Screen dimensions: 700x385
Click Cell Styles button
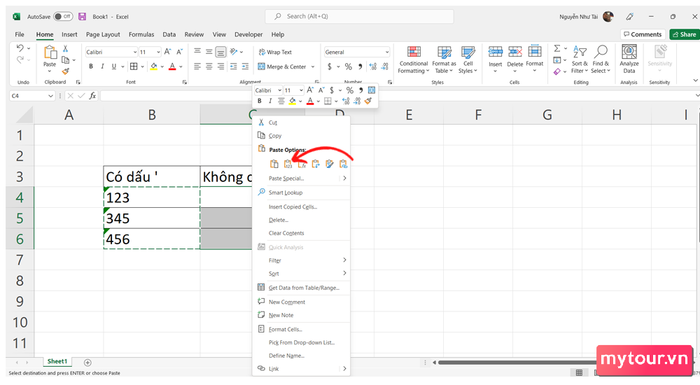[468, 59]
